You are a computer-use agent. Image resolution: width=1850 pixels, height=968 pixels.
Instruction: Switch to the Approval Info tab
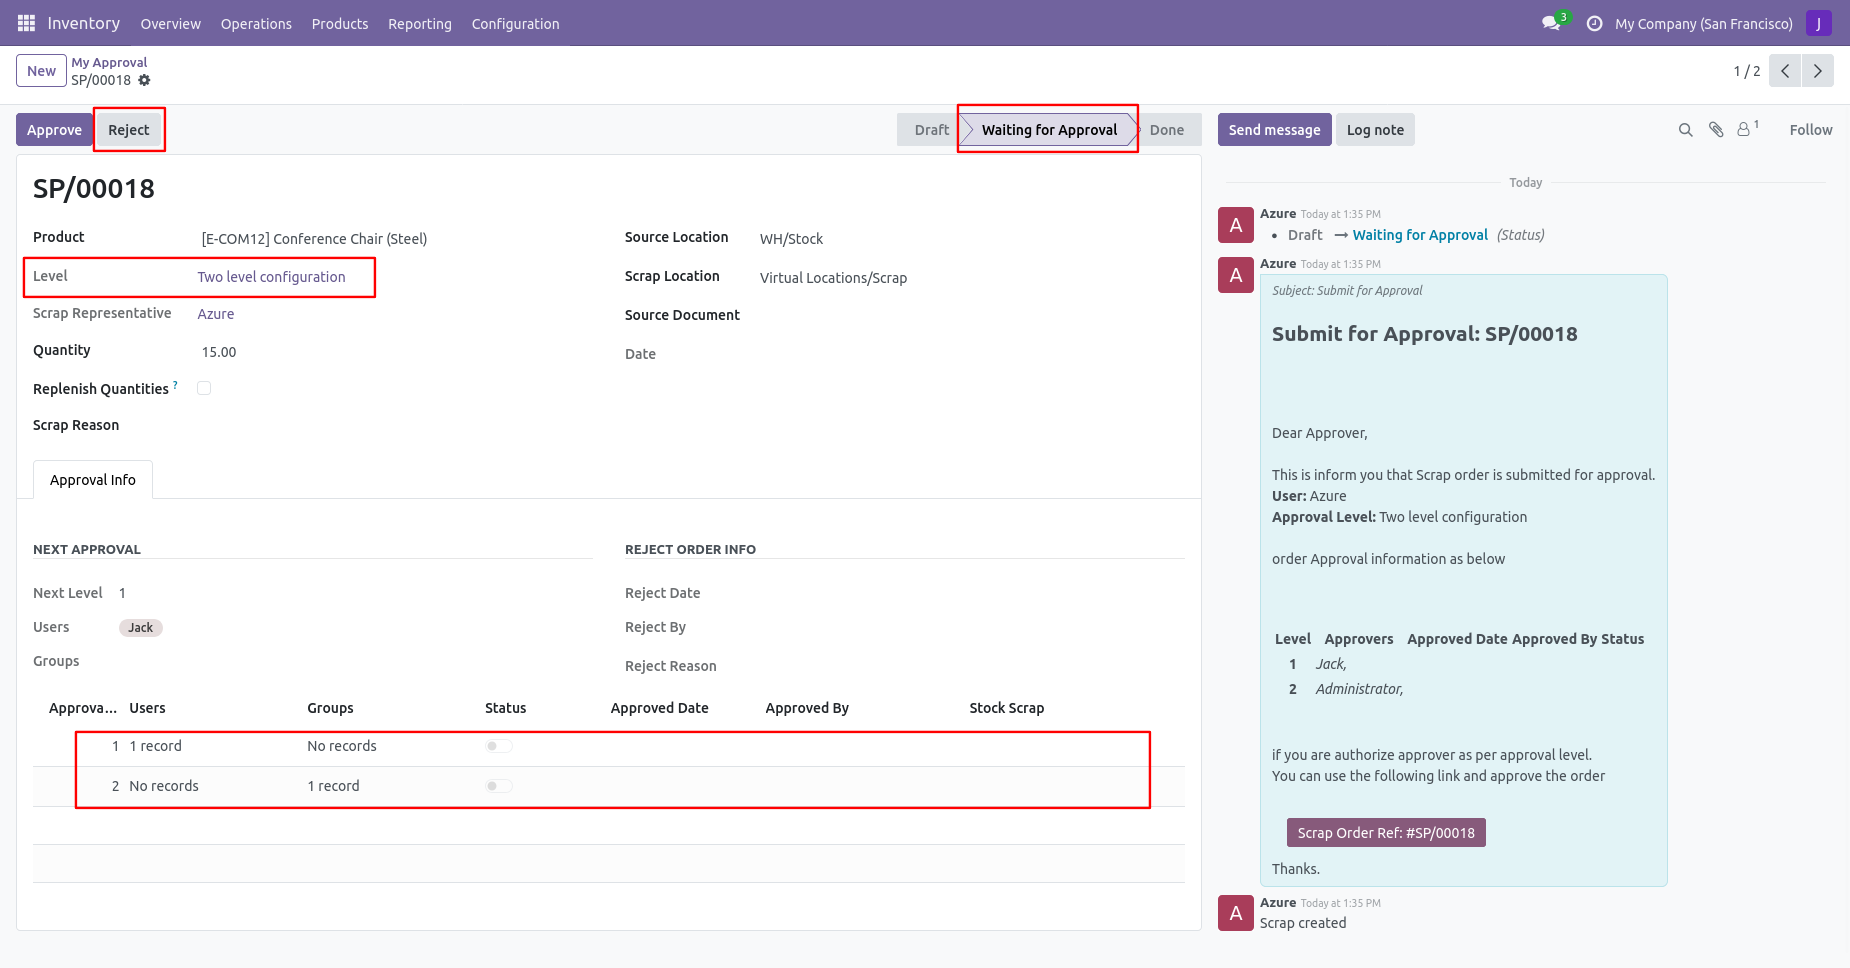pyautogui.click(x=93, y=480)
